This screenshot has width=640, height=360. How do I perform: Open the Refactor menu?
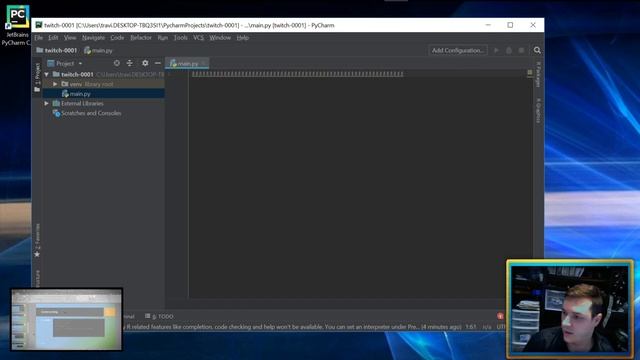coord(141,38)
